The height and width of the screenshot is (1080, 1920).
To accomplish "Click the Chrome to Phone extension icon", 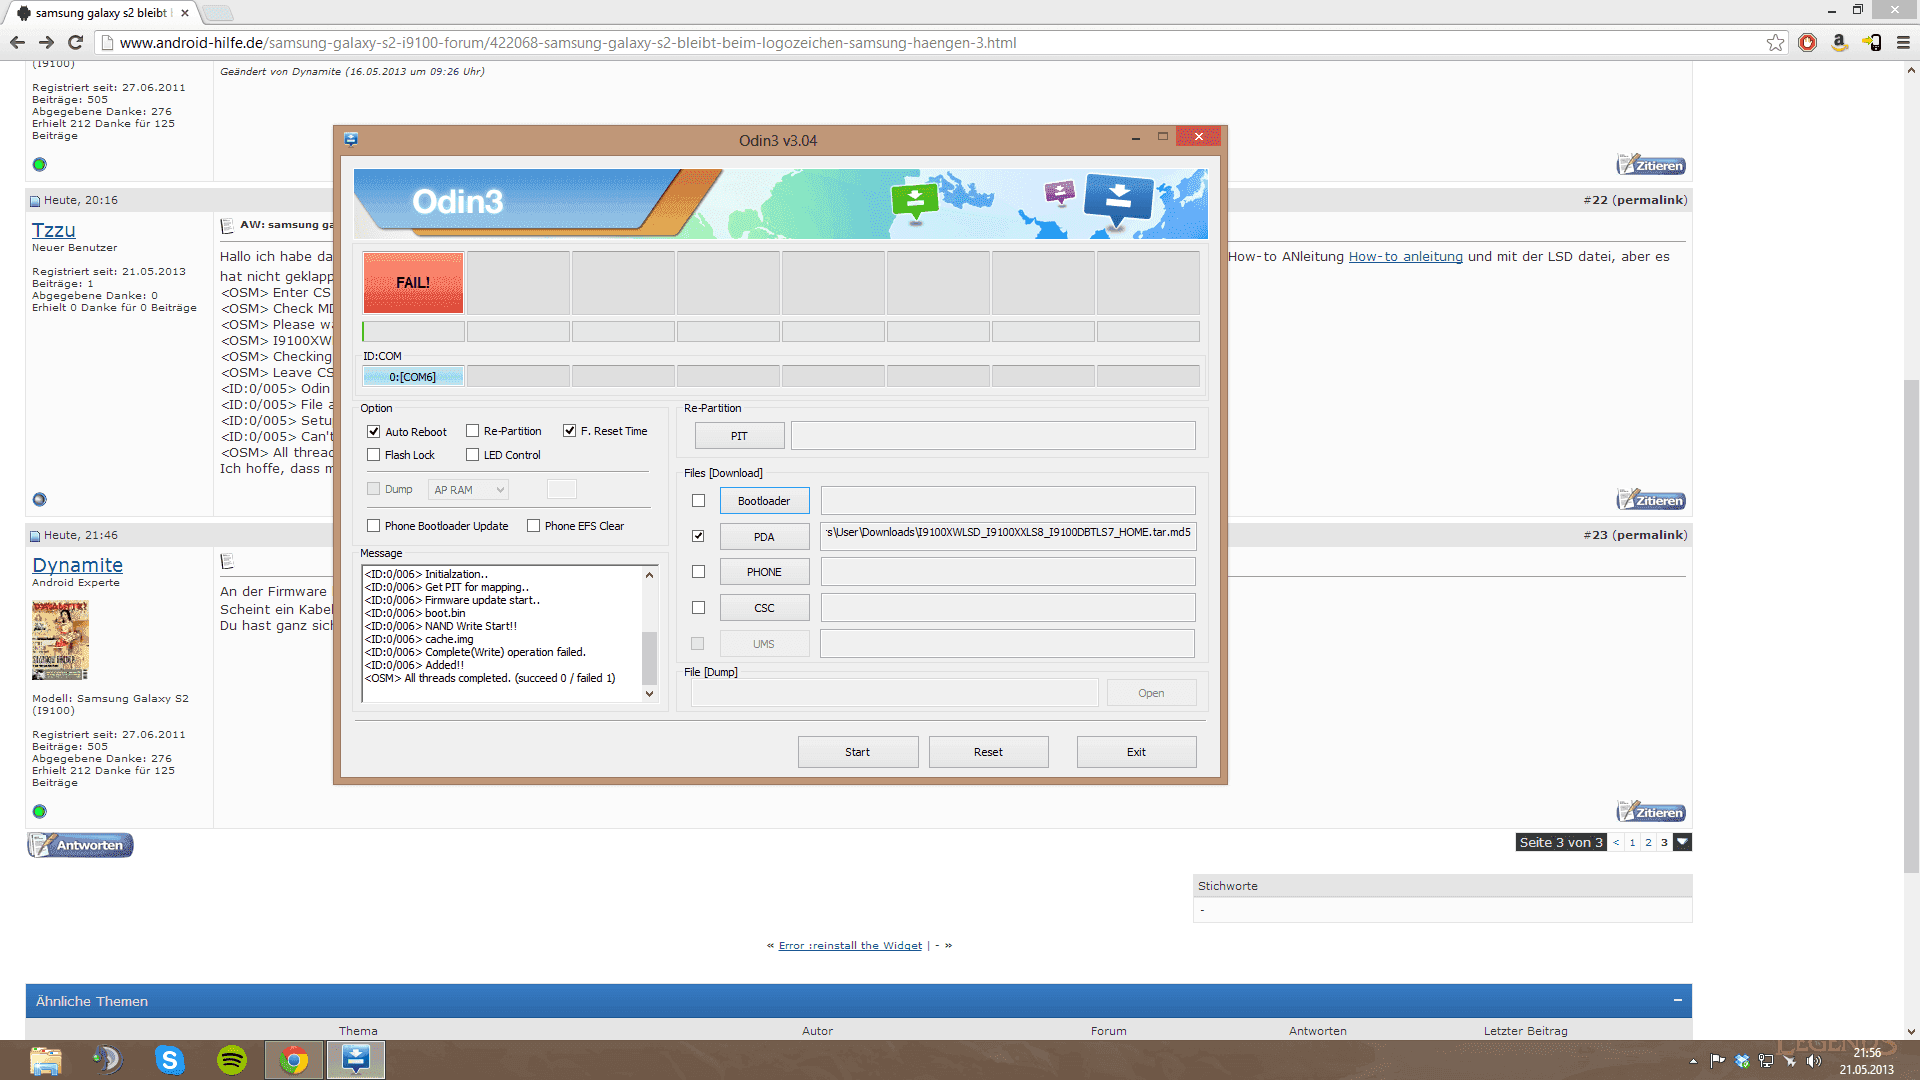I will click(1871, 42).
